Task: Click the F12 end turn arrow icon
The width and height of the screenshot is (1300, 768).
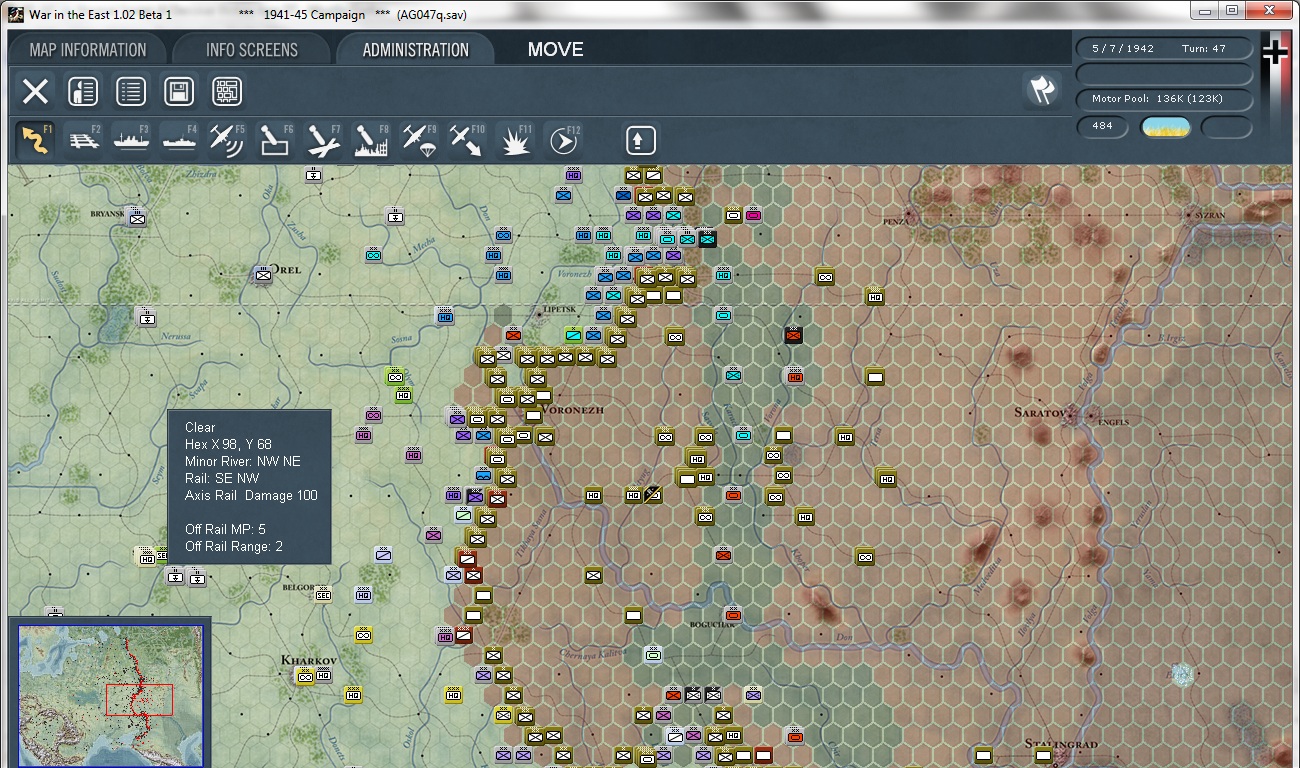Action: [564, 140]
